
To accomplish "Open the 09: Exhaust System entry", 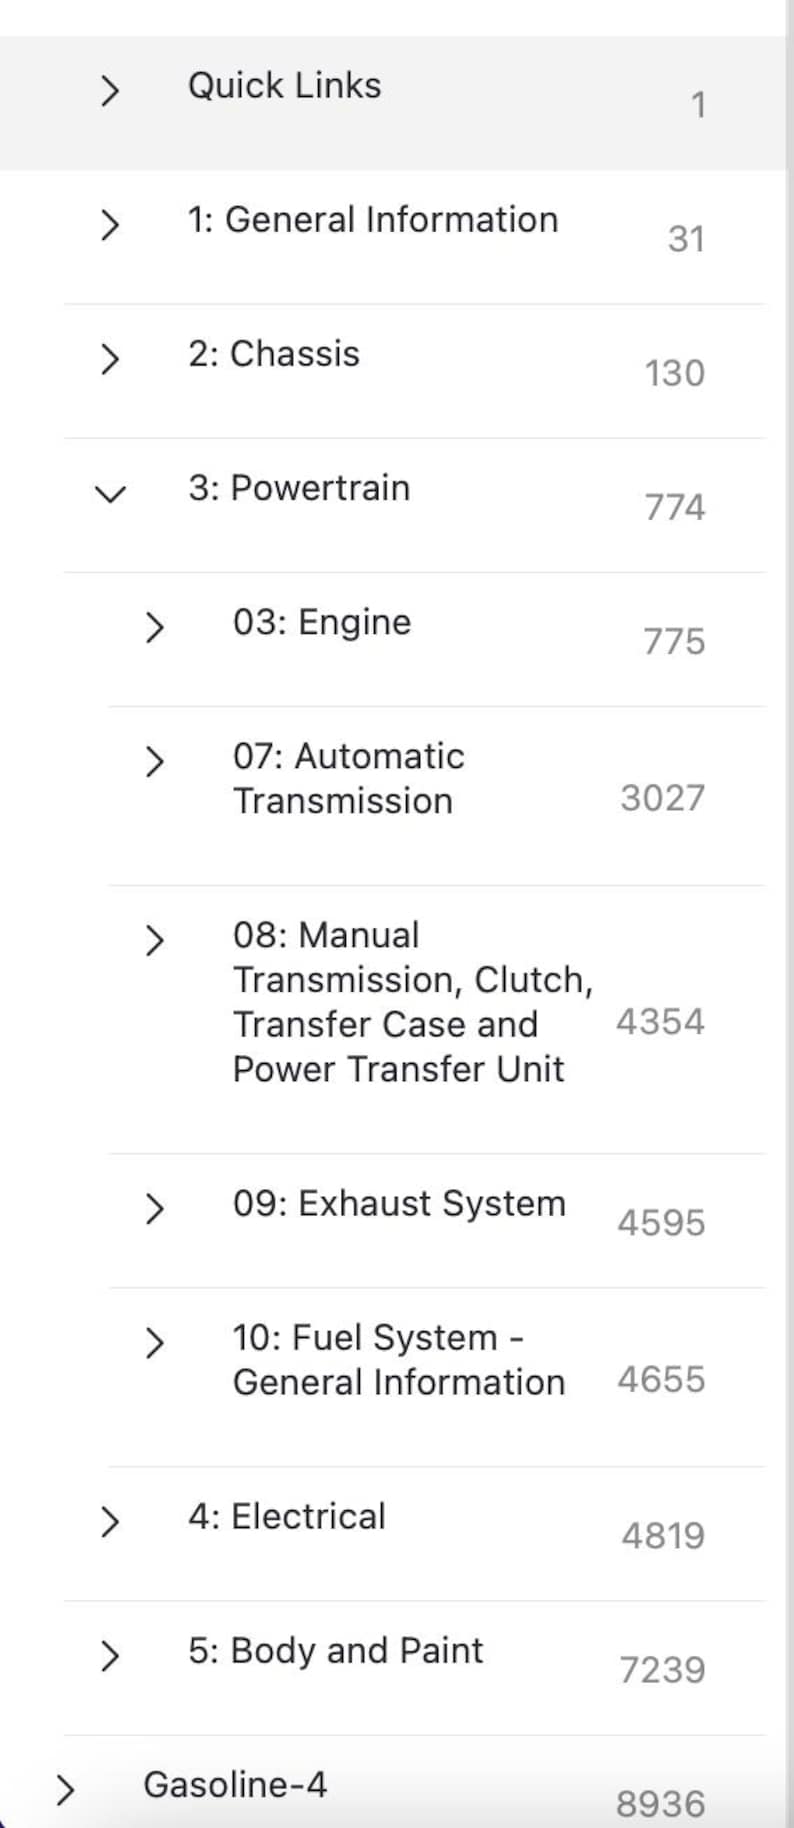I will (x=399, y=1204).
